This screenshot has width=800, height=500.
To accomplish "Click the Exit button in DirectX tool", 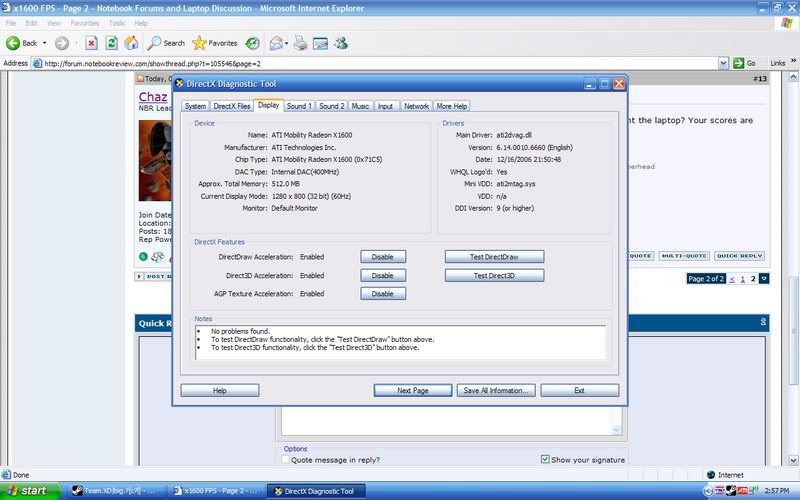I will (580, 390).
